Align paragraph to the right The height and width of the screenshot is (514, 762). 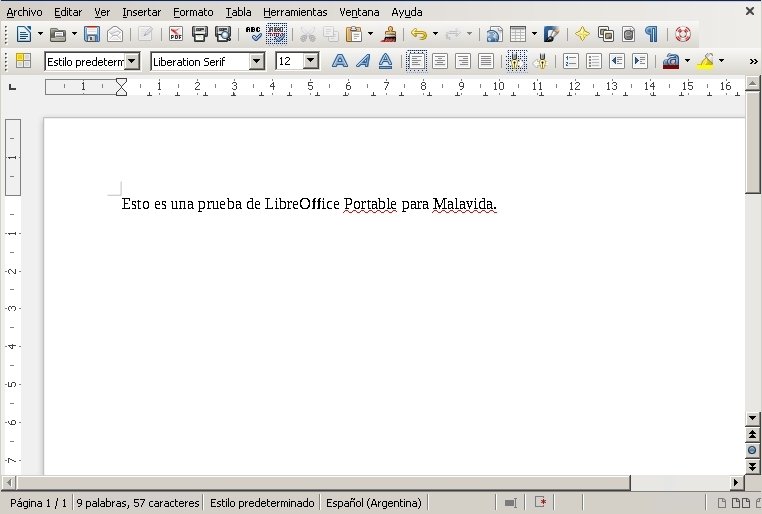[x=463, y=61]
